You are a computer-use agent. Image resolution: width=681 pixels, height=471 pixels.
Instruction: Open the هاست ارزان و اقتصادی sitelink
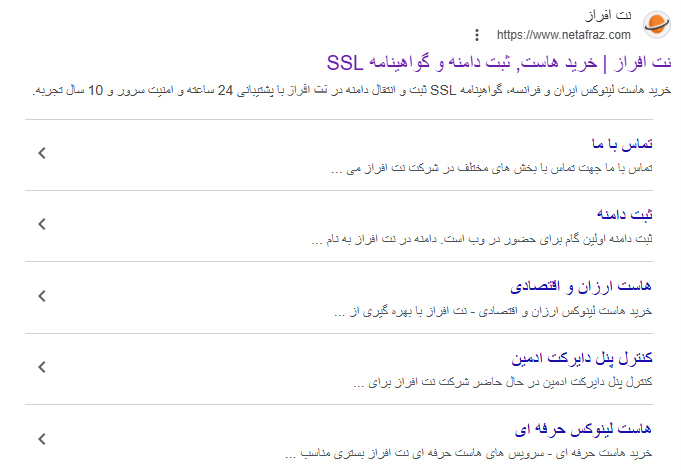[x=581, y=287]
